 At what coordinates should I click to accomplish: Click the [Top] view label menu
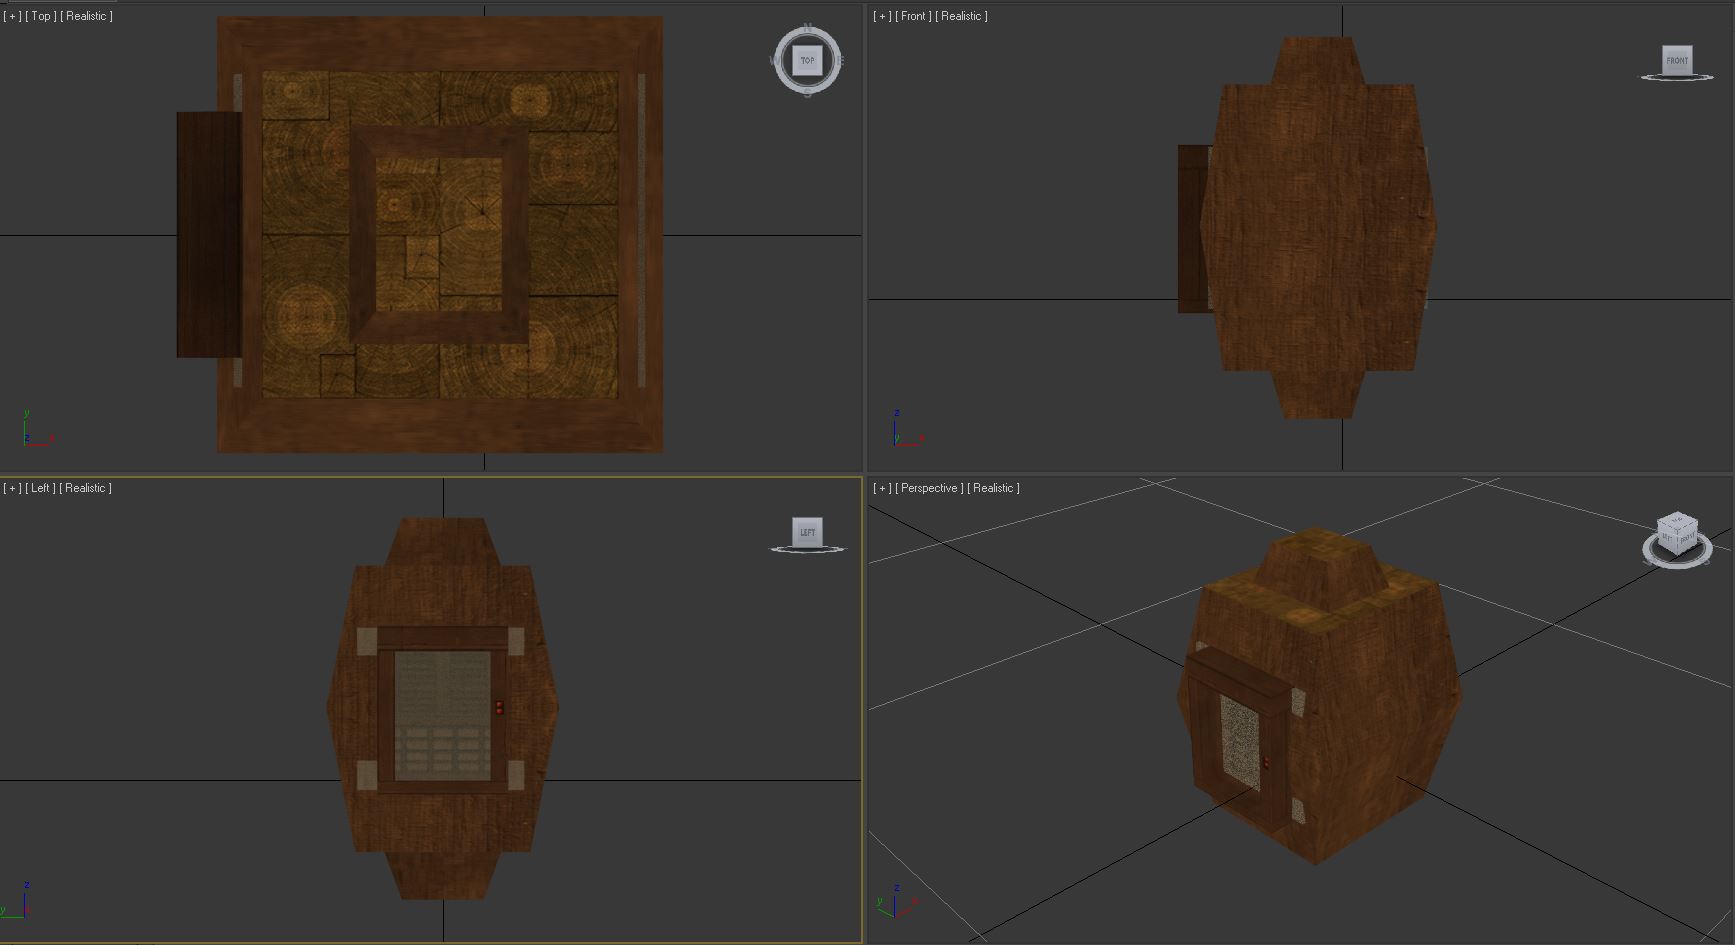pyautogui.click(x=41, y=16)
